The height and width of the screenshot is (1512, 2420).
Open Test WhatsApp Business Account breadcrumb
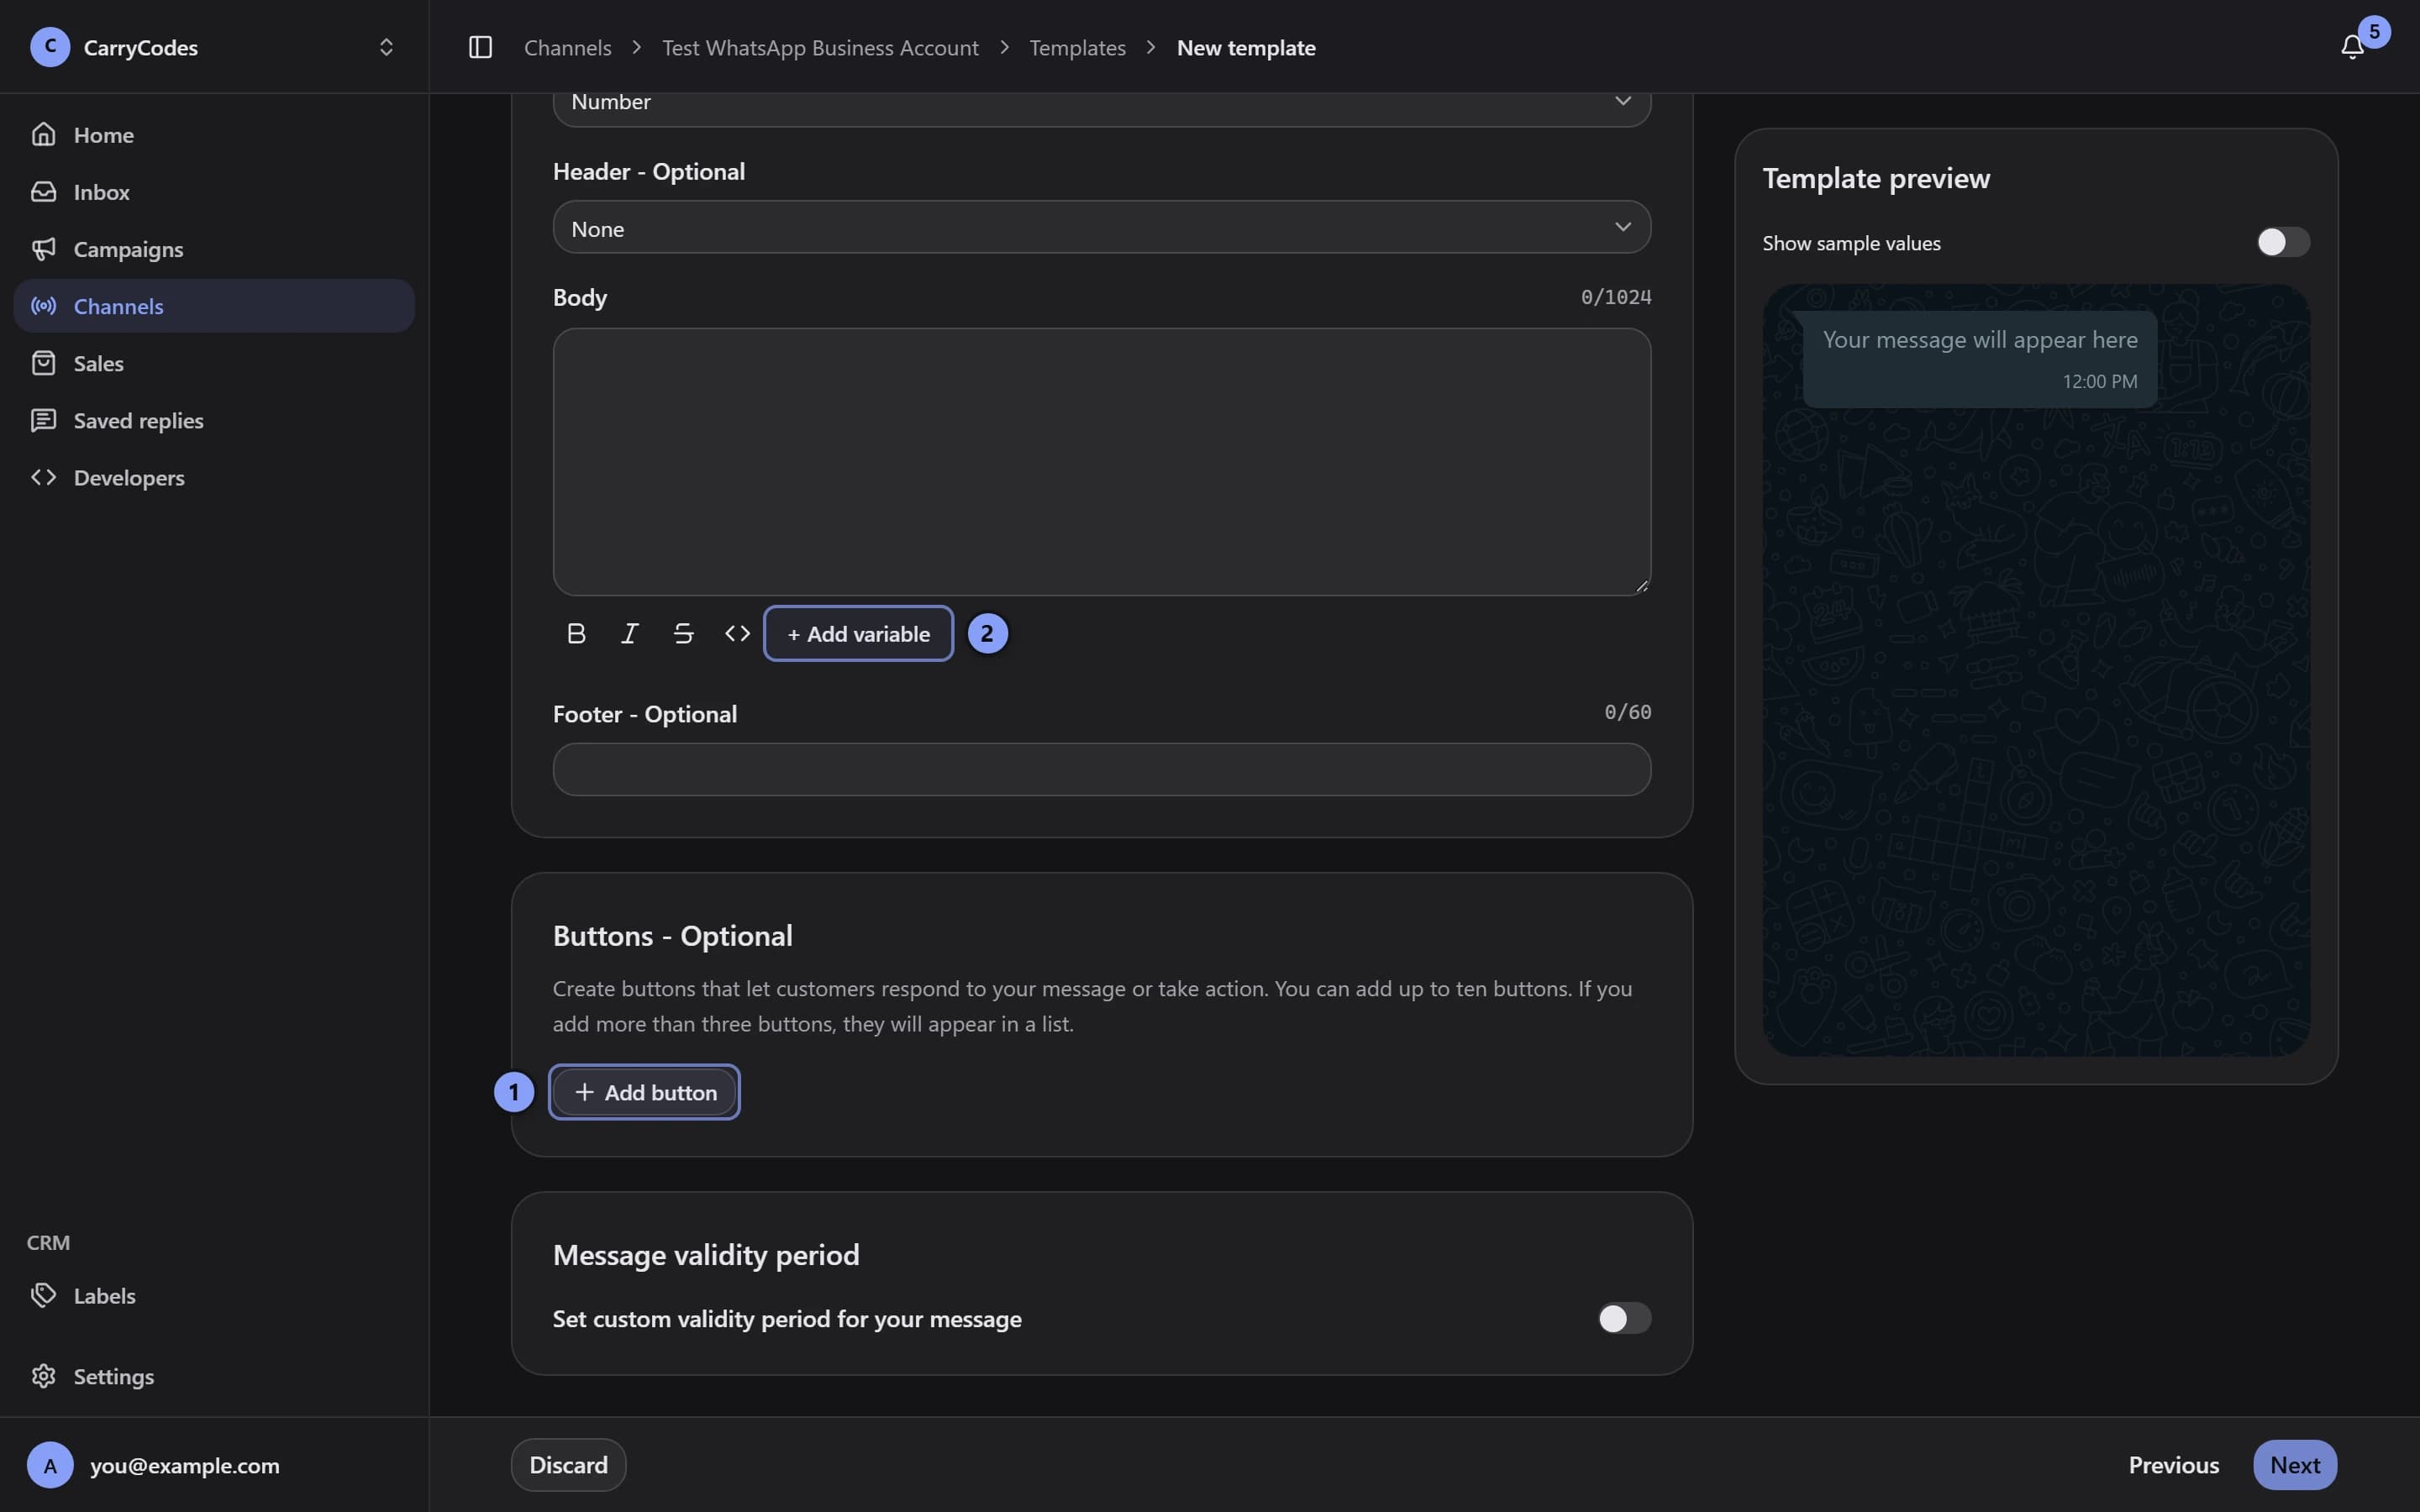click(820, 47)
